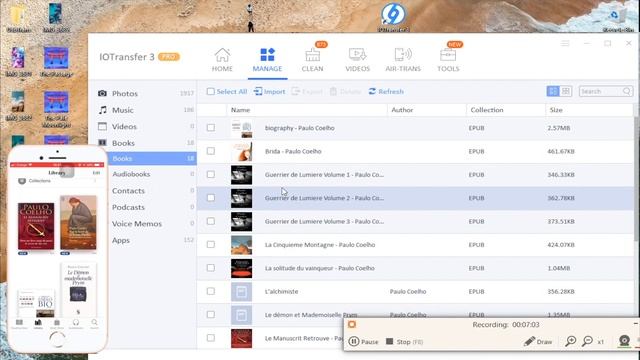Check Guerrier de Lumiere Volume 1 checkbox
640x360 pixels.
click(211, 174)
